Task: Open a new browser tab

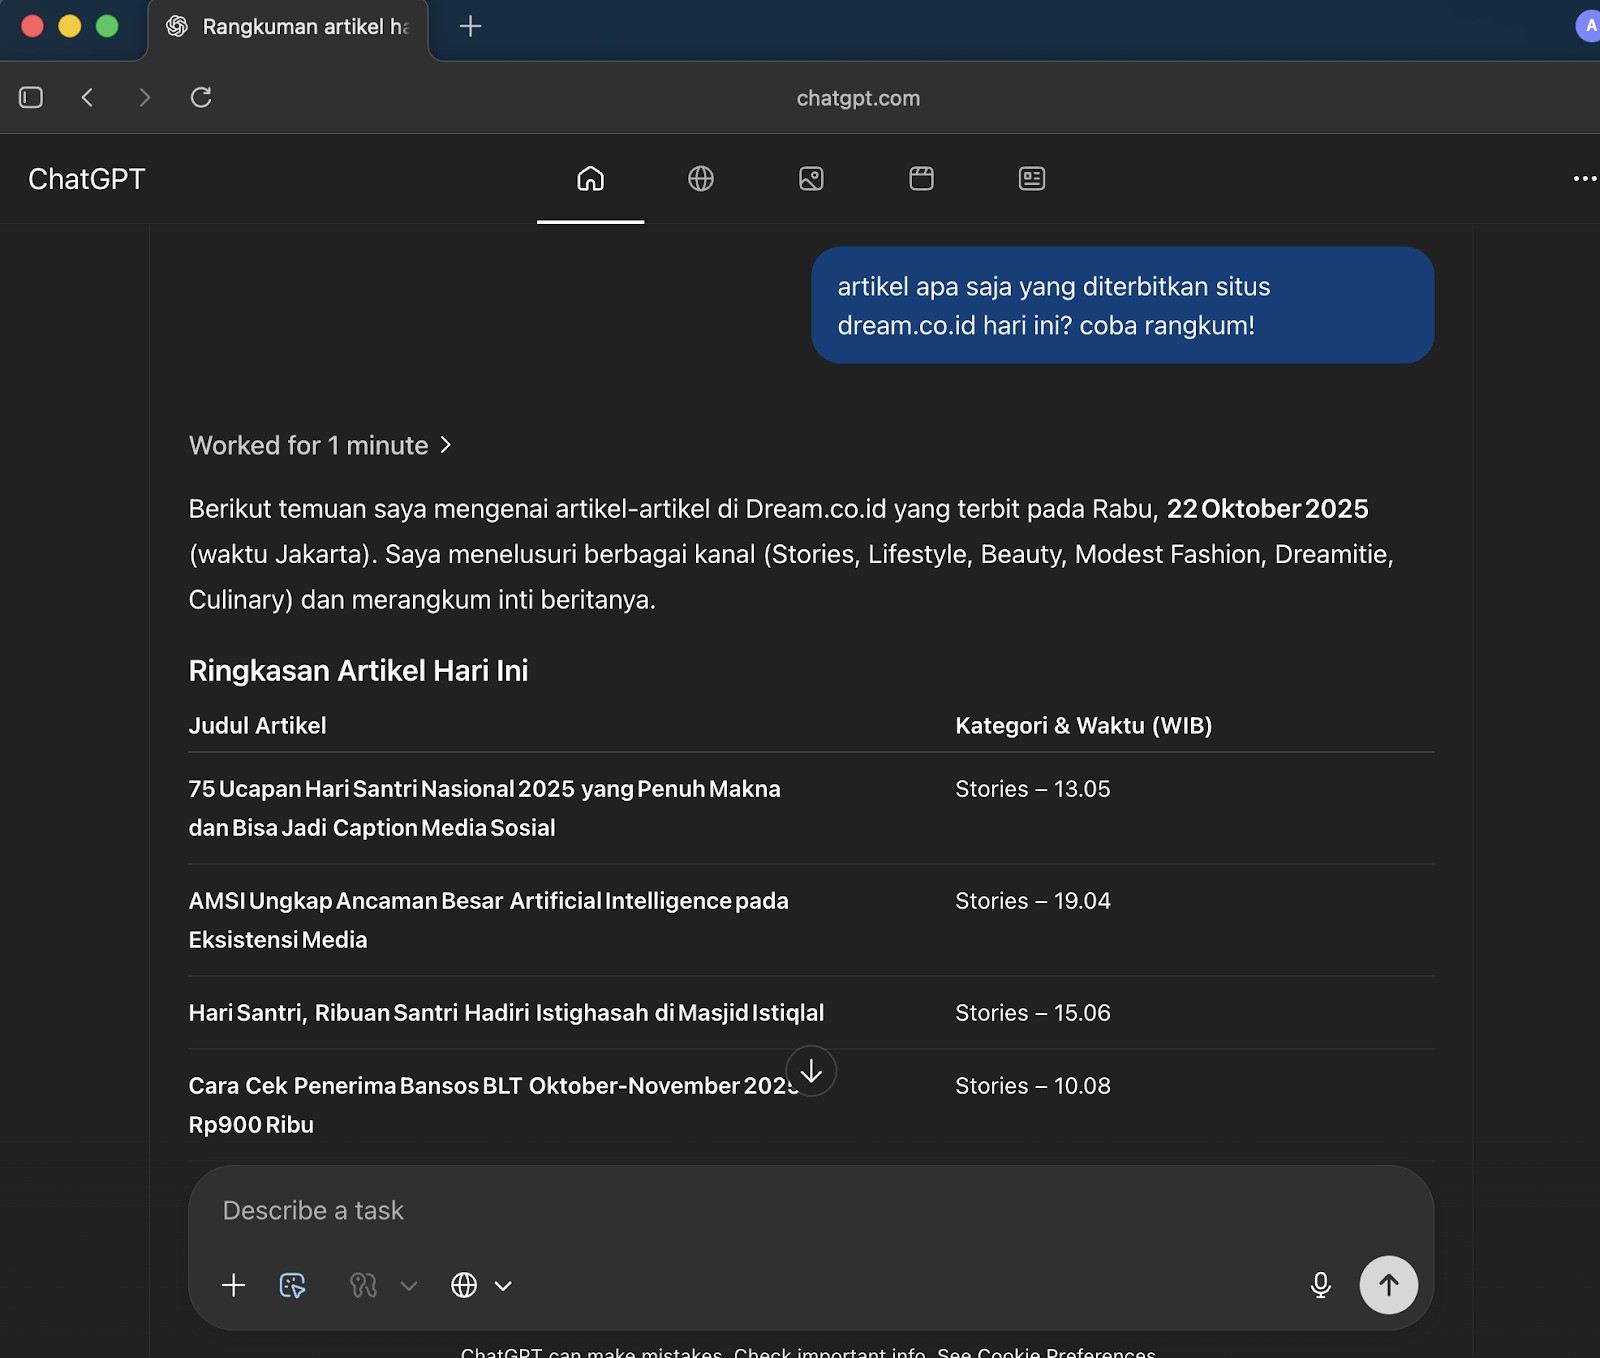Action: [470, 27]
